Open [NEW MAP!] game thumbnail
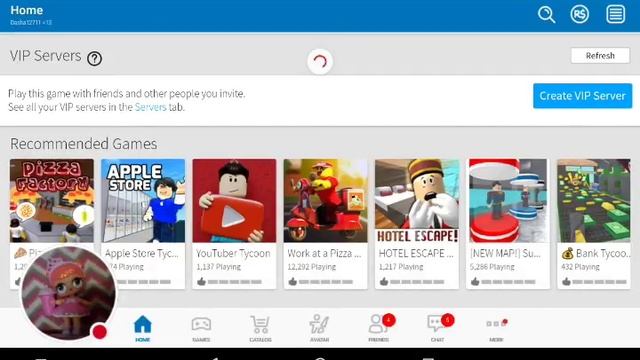The image size is (640, 360). pos(508,200)
